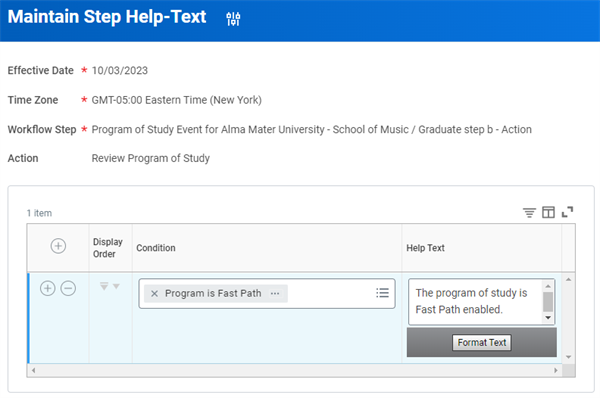Click the Workflow Step Program of Study value
This screenshot has width=600, height=398.
point(311,129)
